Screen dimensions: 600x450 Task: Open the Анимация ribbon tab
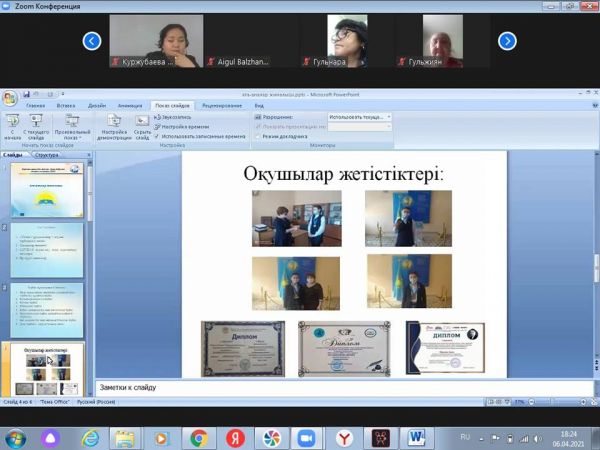(x=129, y=105)
